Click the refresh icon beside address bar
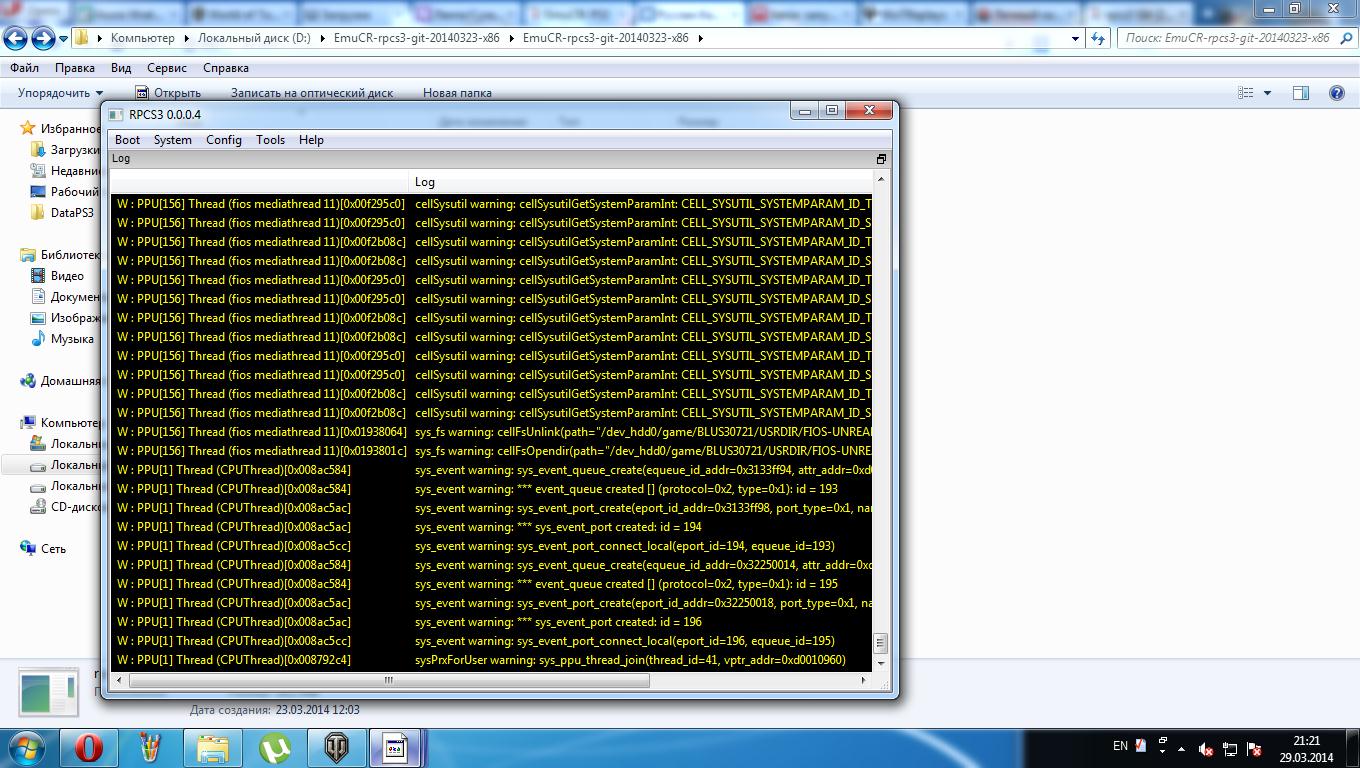The width and height of the screenshot is (1360, 768). 1098,38
